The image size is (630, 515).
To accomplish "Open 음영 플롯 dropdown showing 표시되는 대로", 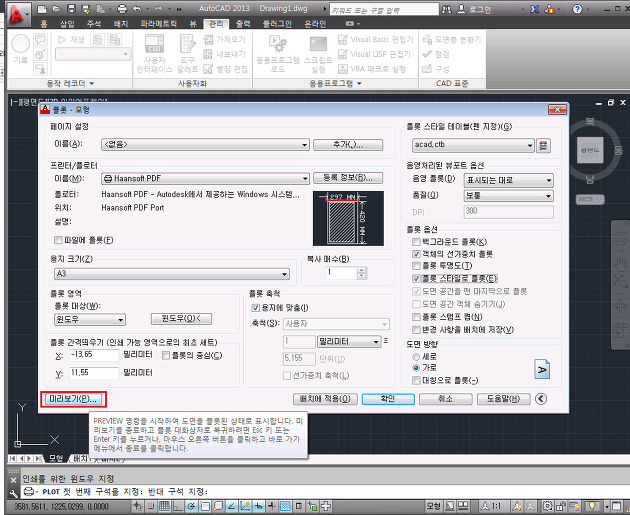I will pos(508,180).
